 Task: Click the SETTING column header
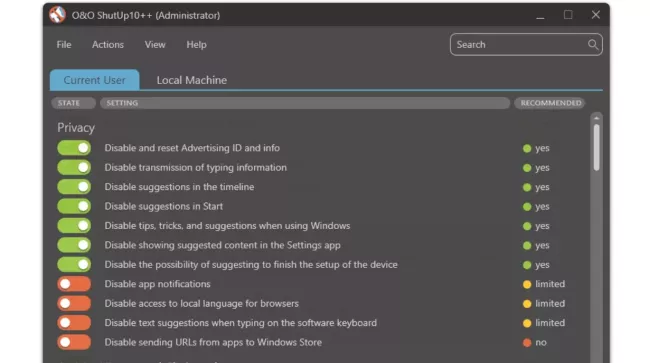[305, 103]
